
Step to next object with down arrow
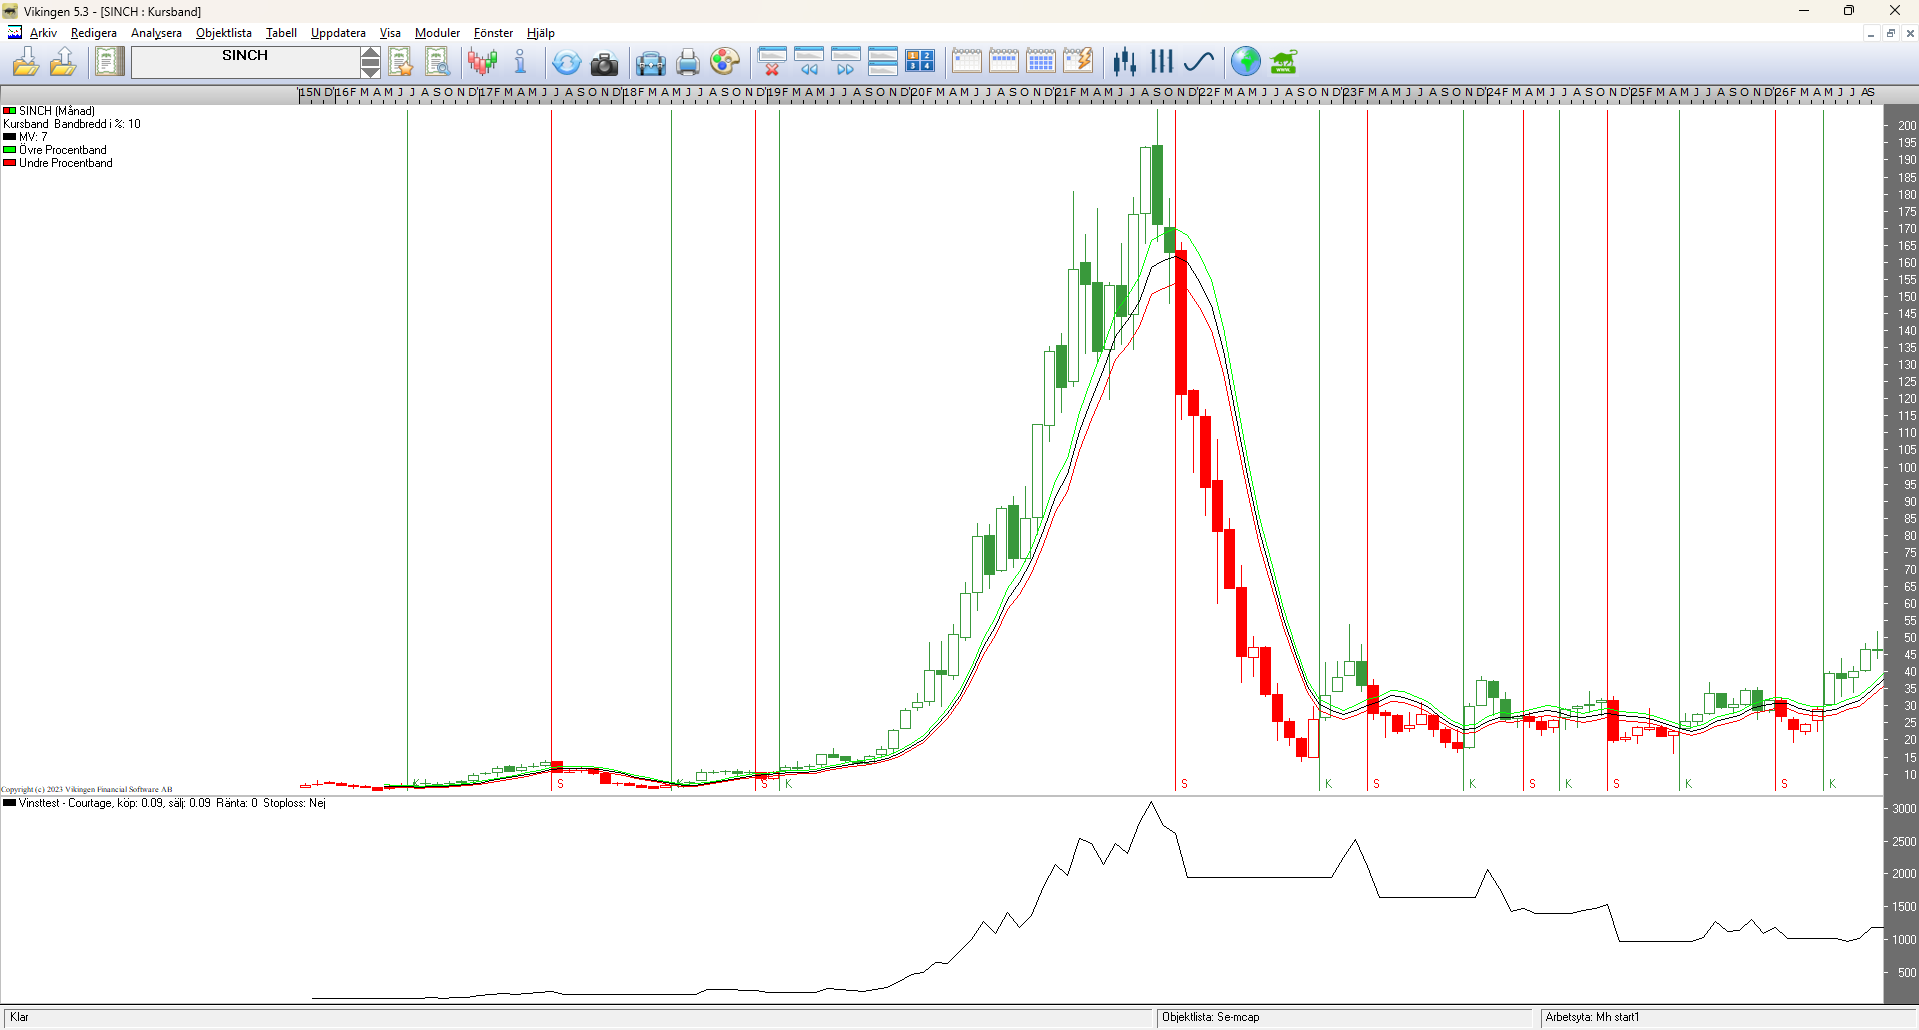pos(370,70)
